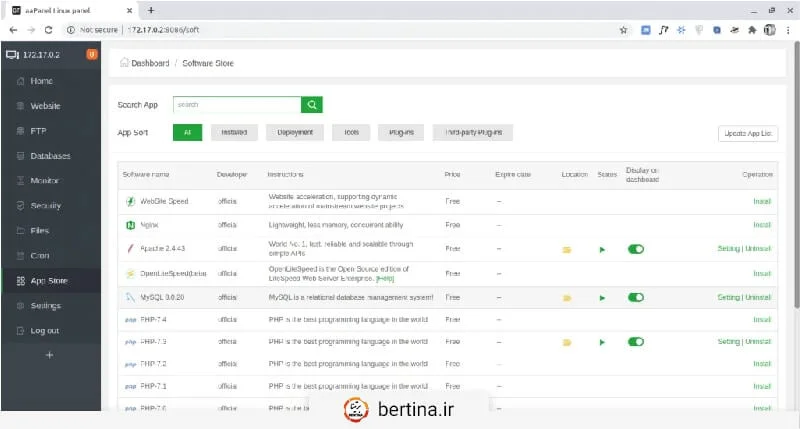Screen dimensions: 800x429
Task: Click the Update App List button
Action: coord(748,134)
